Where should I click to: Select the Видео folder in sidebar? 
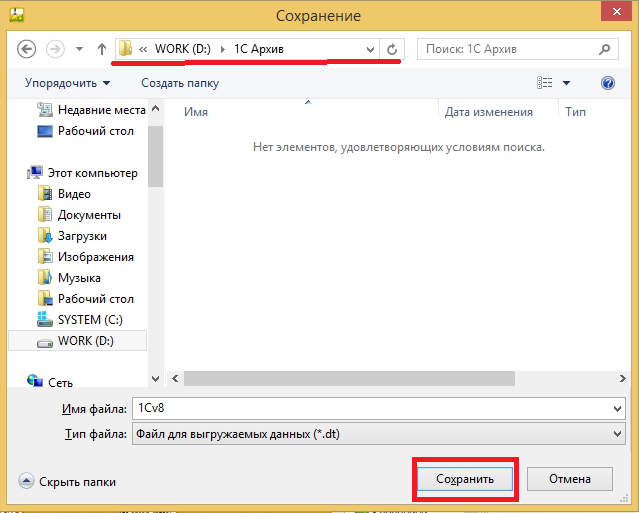pyautogui.click(x=74, y=194)
